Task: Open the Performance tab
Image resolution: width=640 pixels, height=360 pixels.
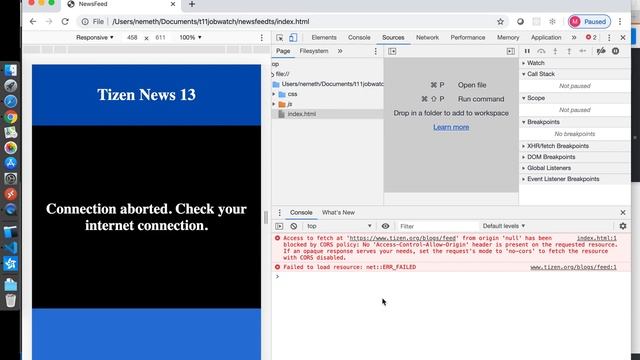Action: 468,38
